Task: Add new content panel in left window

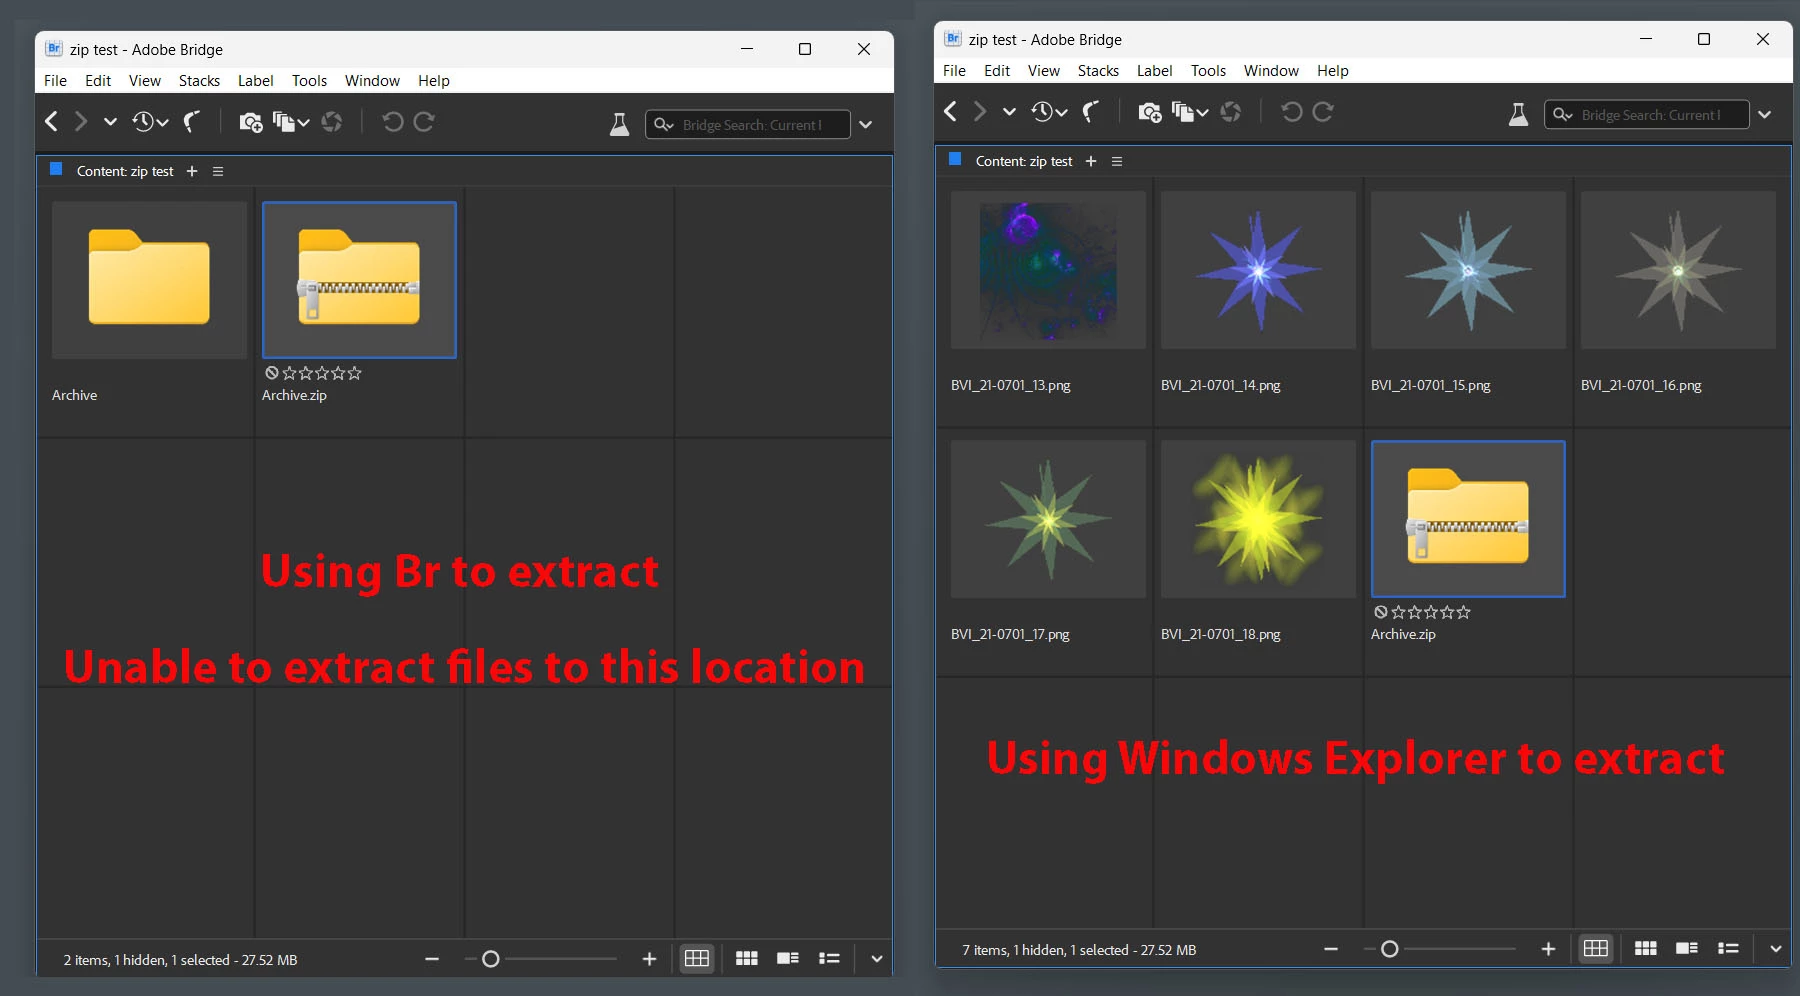Action: click(192, 171)
